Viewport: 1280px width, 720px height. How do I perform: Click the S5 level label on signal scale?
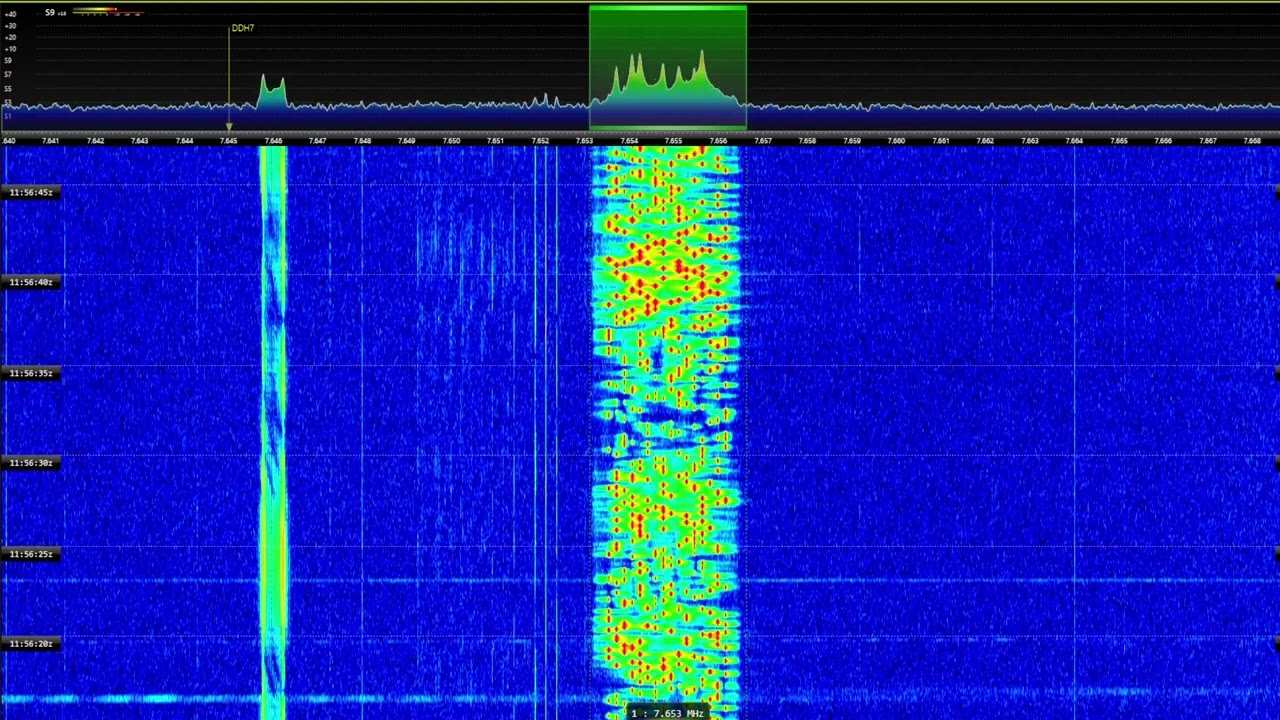(x=8, y=89)
